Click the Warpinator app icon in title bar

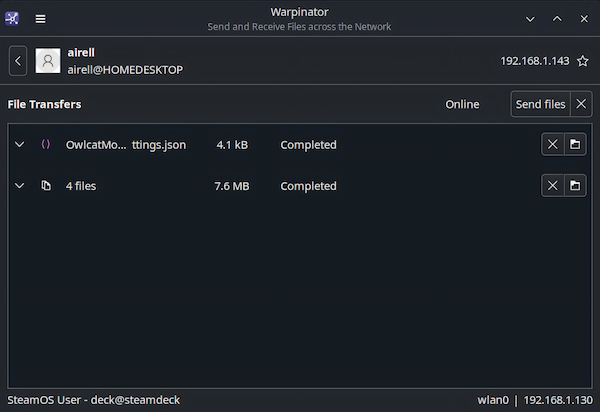[x=14, y=18]
